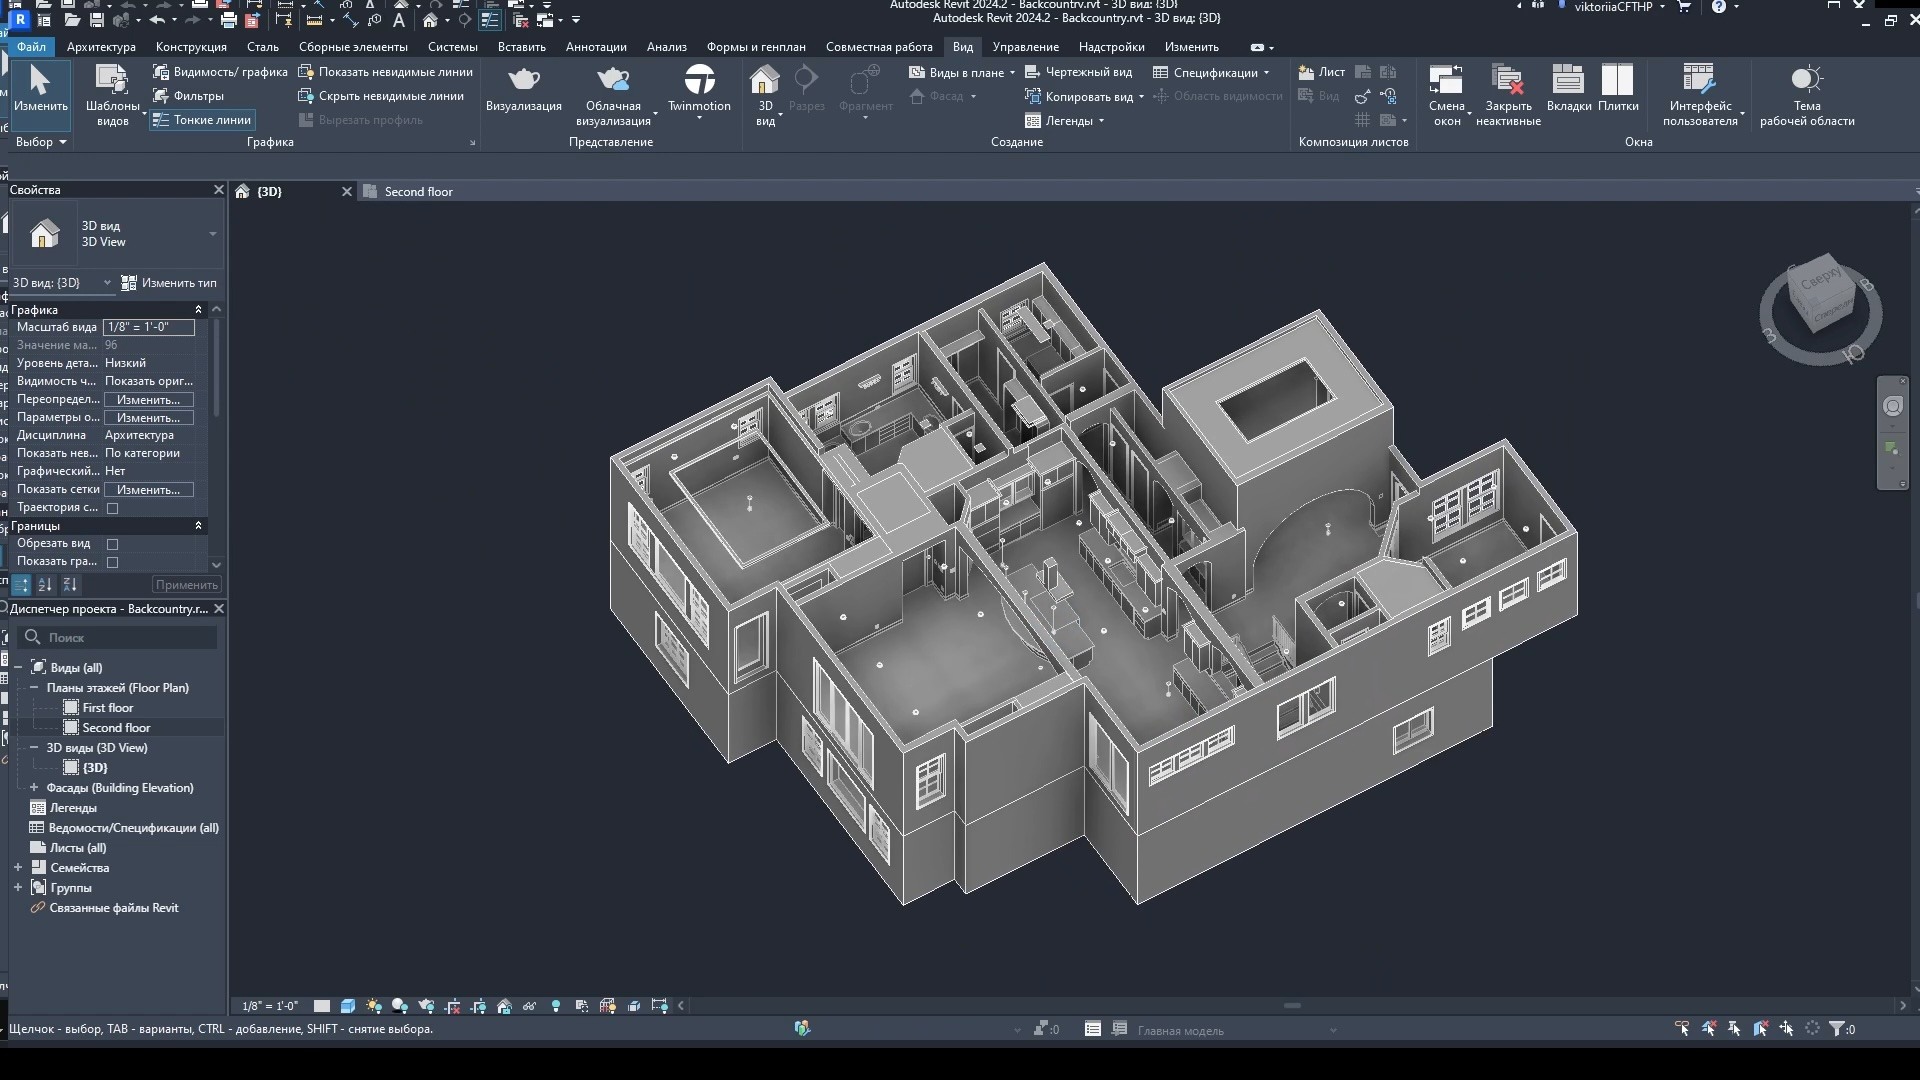Open the Управление ribbon tab

[x=1025, y=46]
